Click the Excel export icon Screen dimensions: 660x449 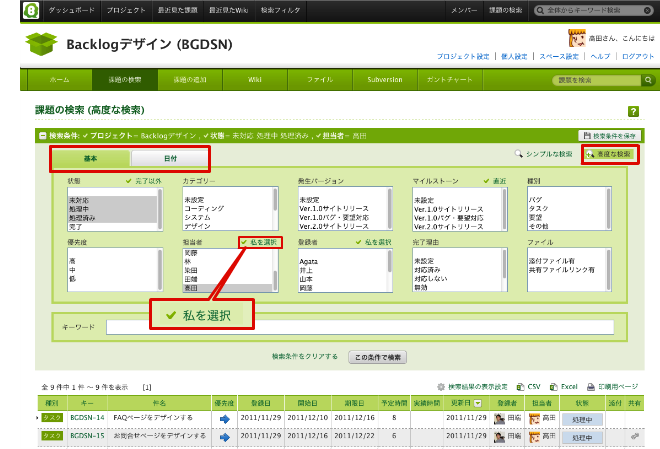pyautogui.click(x=554, y=387)
